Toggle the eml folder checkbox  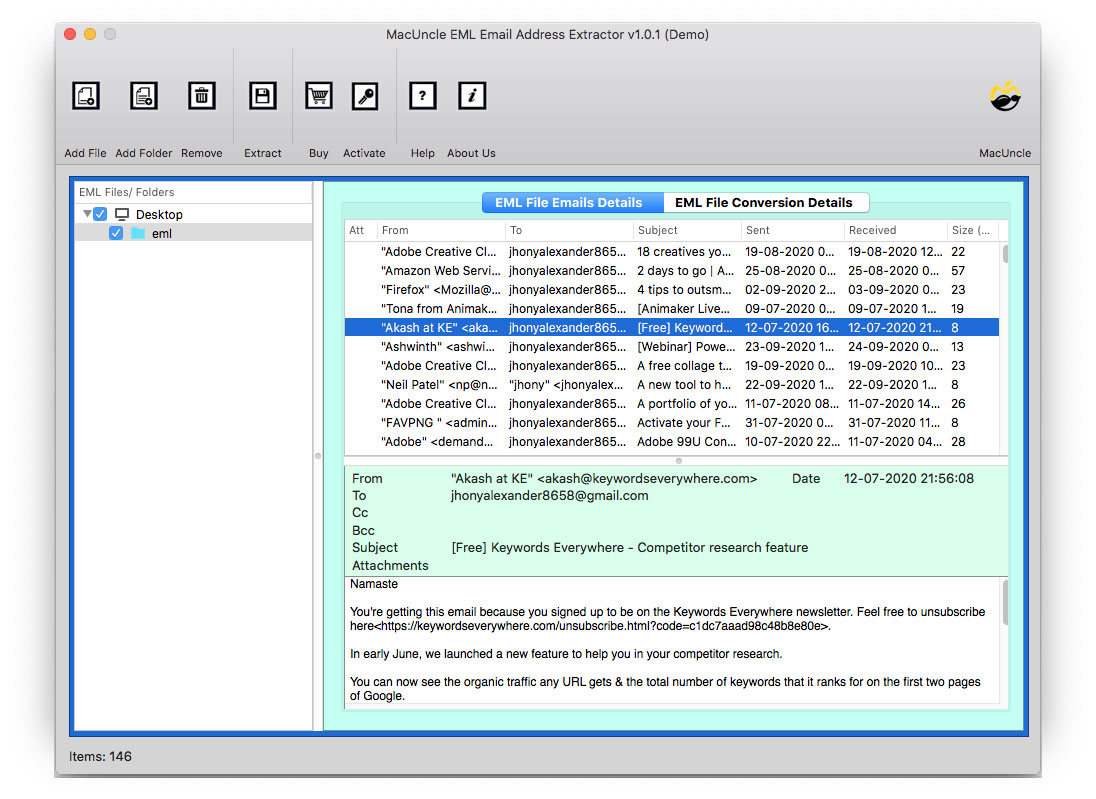(x=116, y=233)
